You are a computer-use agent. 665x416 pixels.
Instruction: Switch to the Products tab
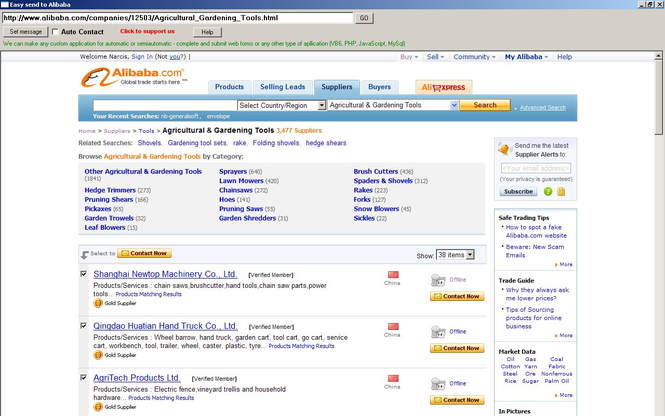pyautogui.click(x=229, y=87)
